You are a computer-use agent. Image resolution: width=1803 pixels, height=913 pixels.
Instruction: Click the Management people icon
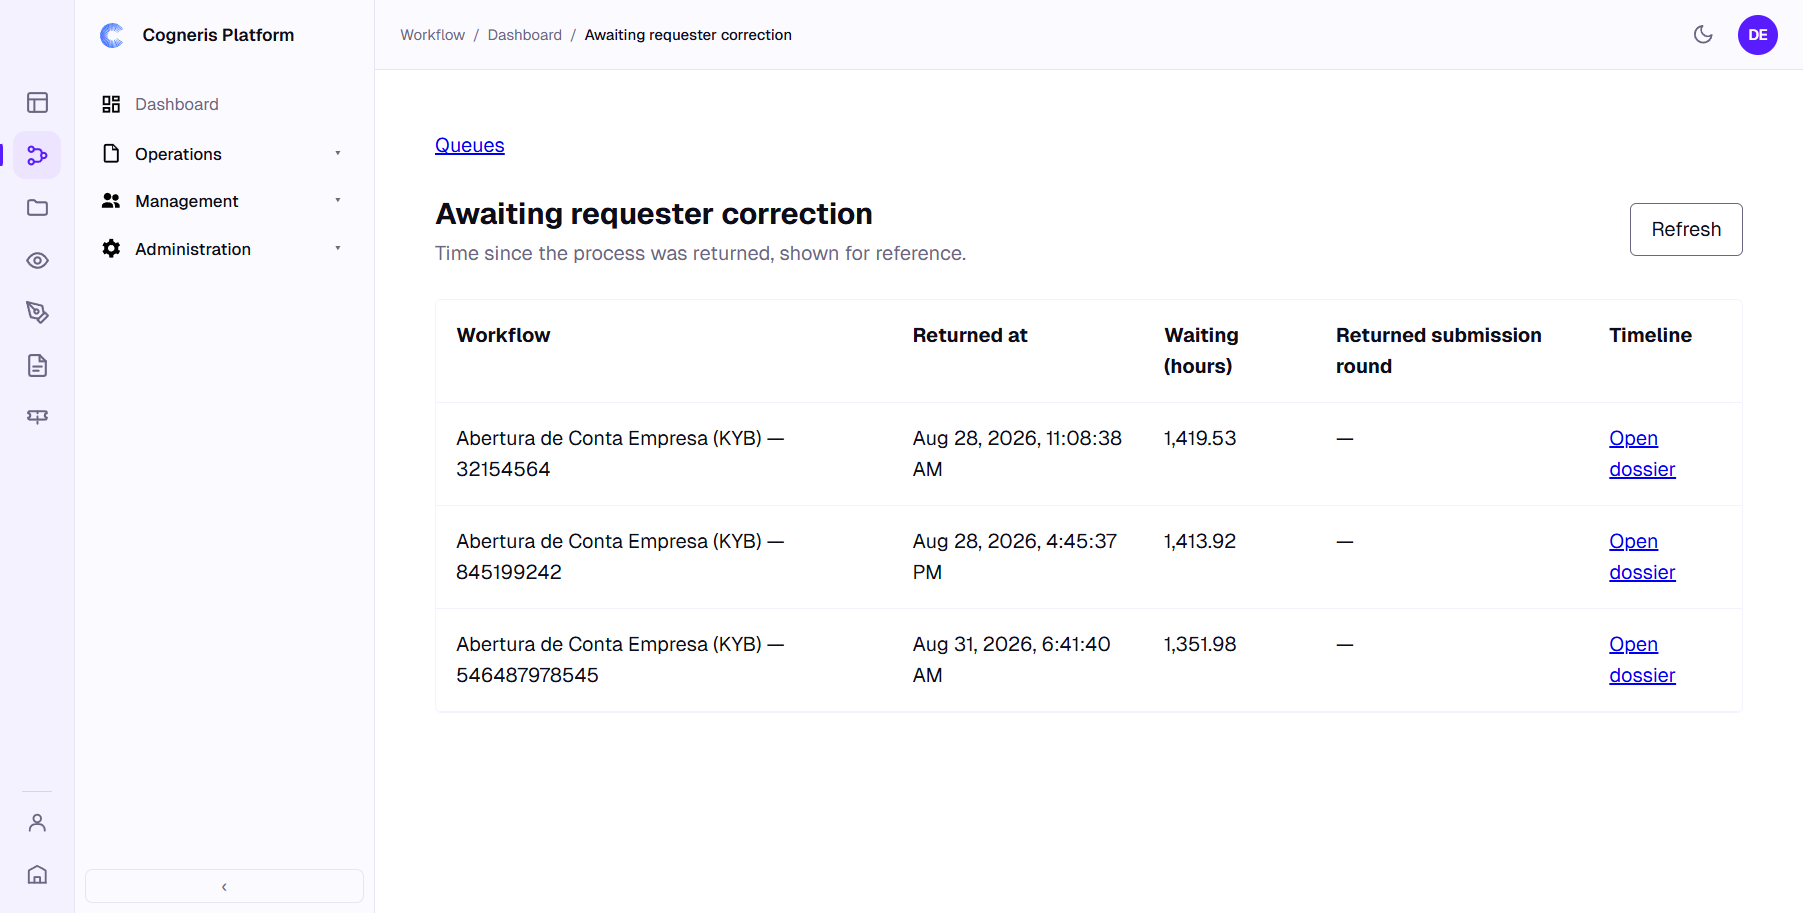(111, 201)
